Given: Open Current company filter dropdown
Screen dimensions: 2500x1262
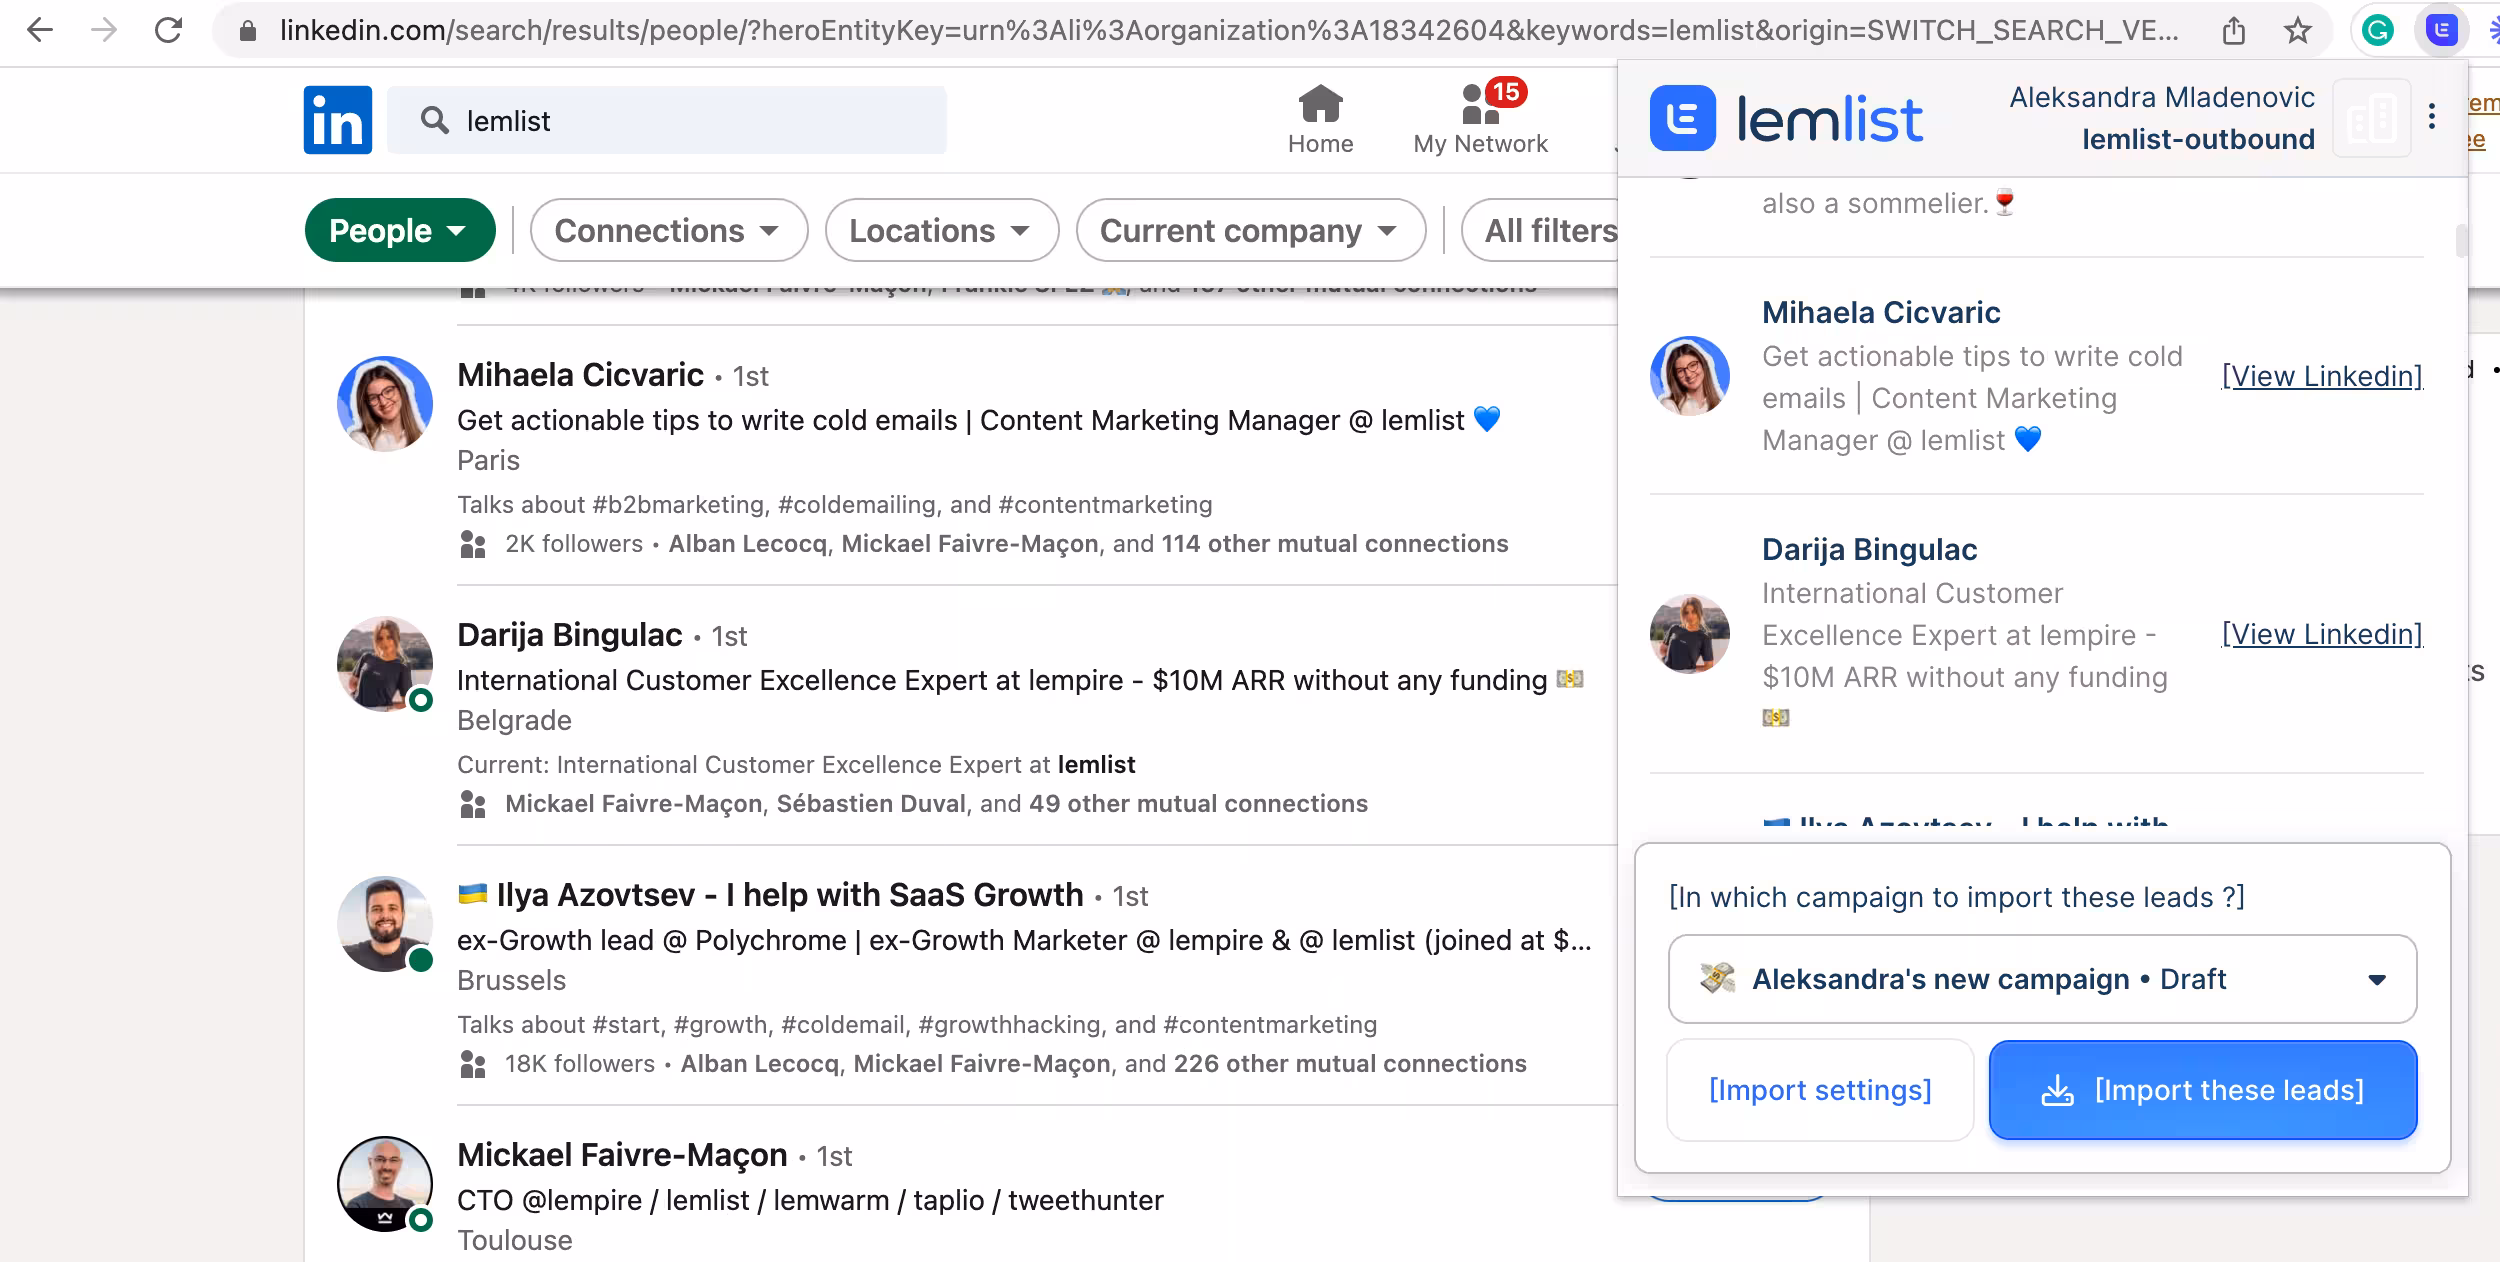Looking at the screenshot, I should (x=1250, y=231).
